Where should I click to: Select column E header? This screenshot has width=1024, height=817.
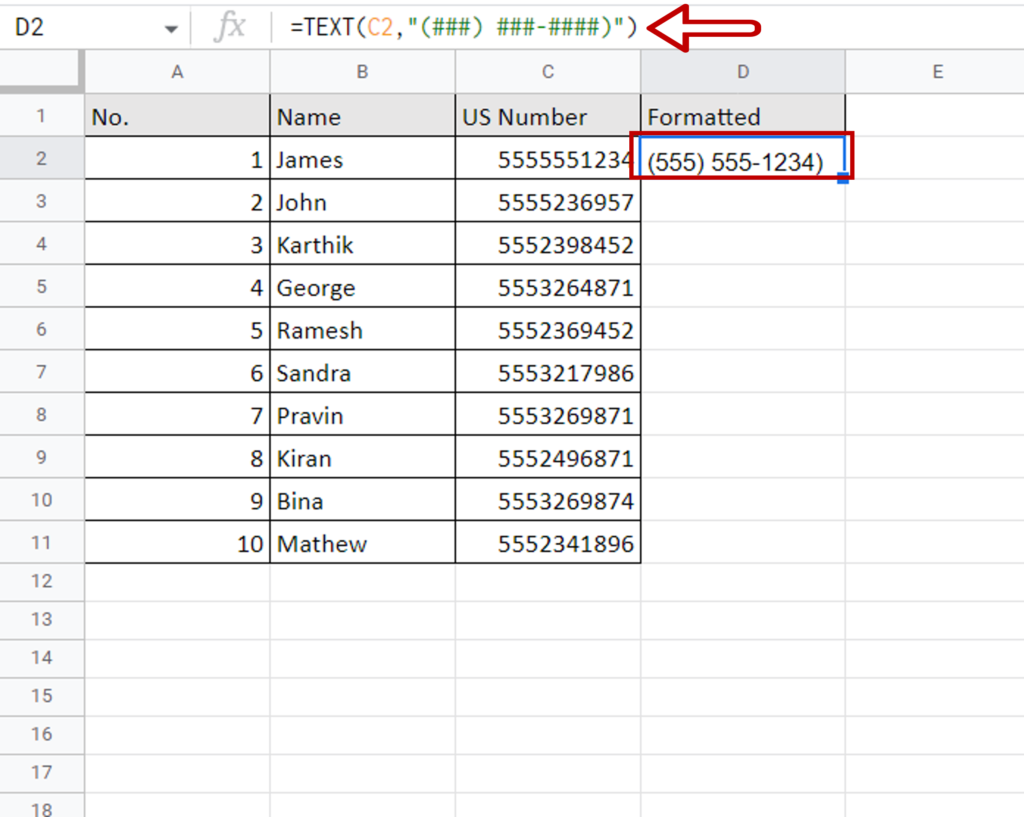[x=937, y=72]
